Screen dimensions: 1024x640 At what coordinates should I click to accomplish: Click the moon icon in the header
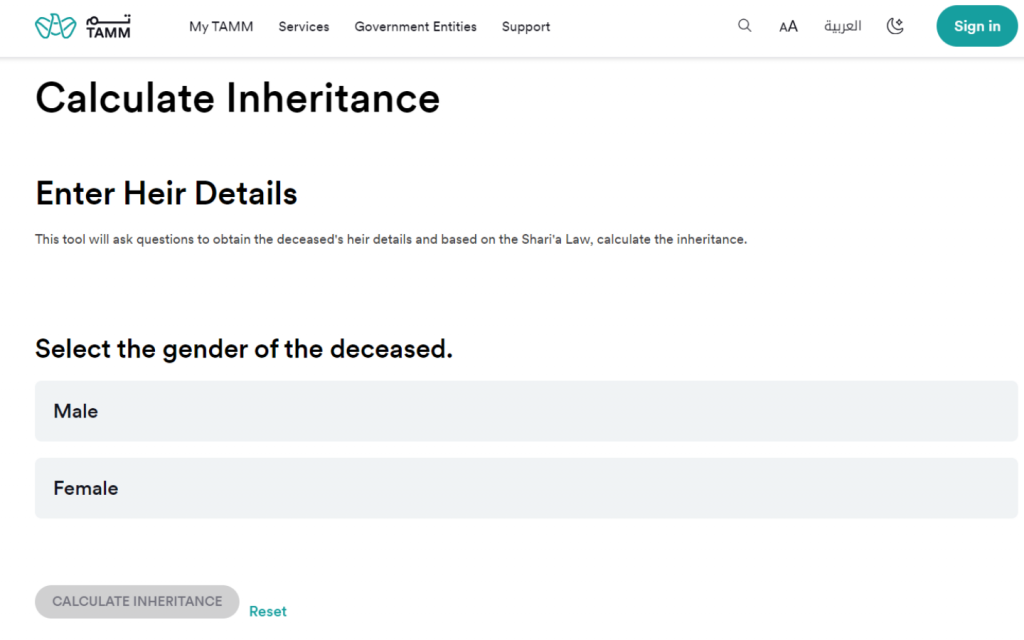[895, 26]
